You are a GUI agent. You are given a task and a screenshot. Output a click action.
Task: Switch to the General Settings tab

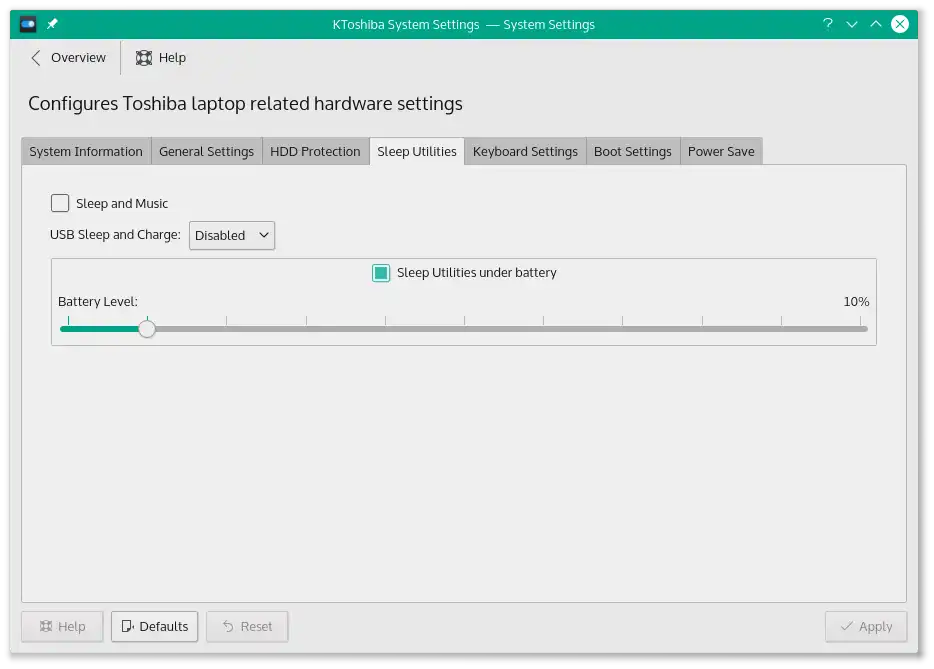tap(206, 151)
